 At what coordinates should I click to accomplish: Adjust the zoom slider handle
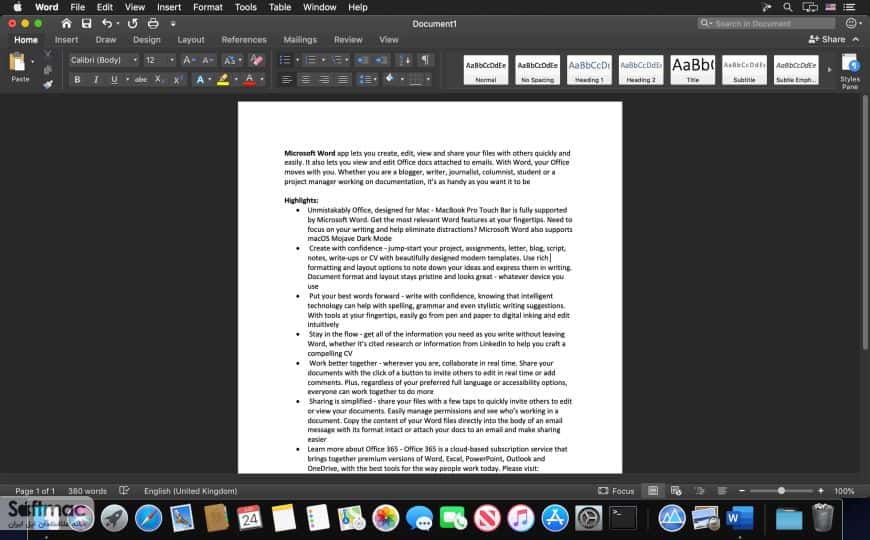pyautogui.click(x=781, y=491)
